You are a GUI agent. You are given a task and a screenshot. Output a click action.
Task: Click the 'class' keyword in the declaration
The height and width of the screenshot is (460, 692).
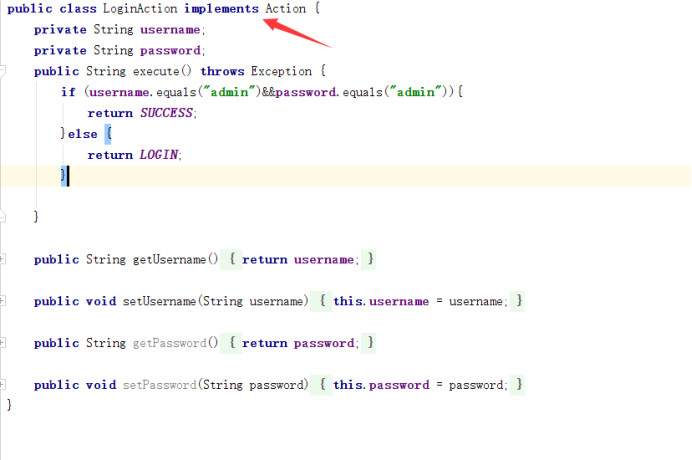(x=78, y=8)
